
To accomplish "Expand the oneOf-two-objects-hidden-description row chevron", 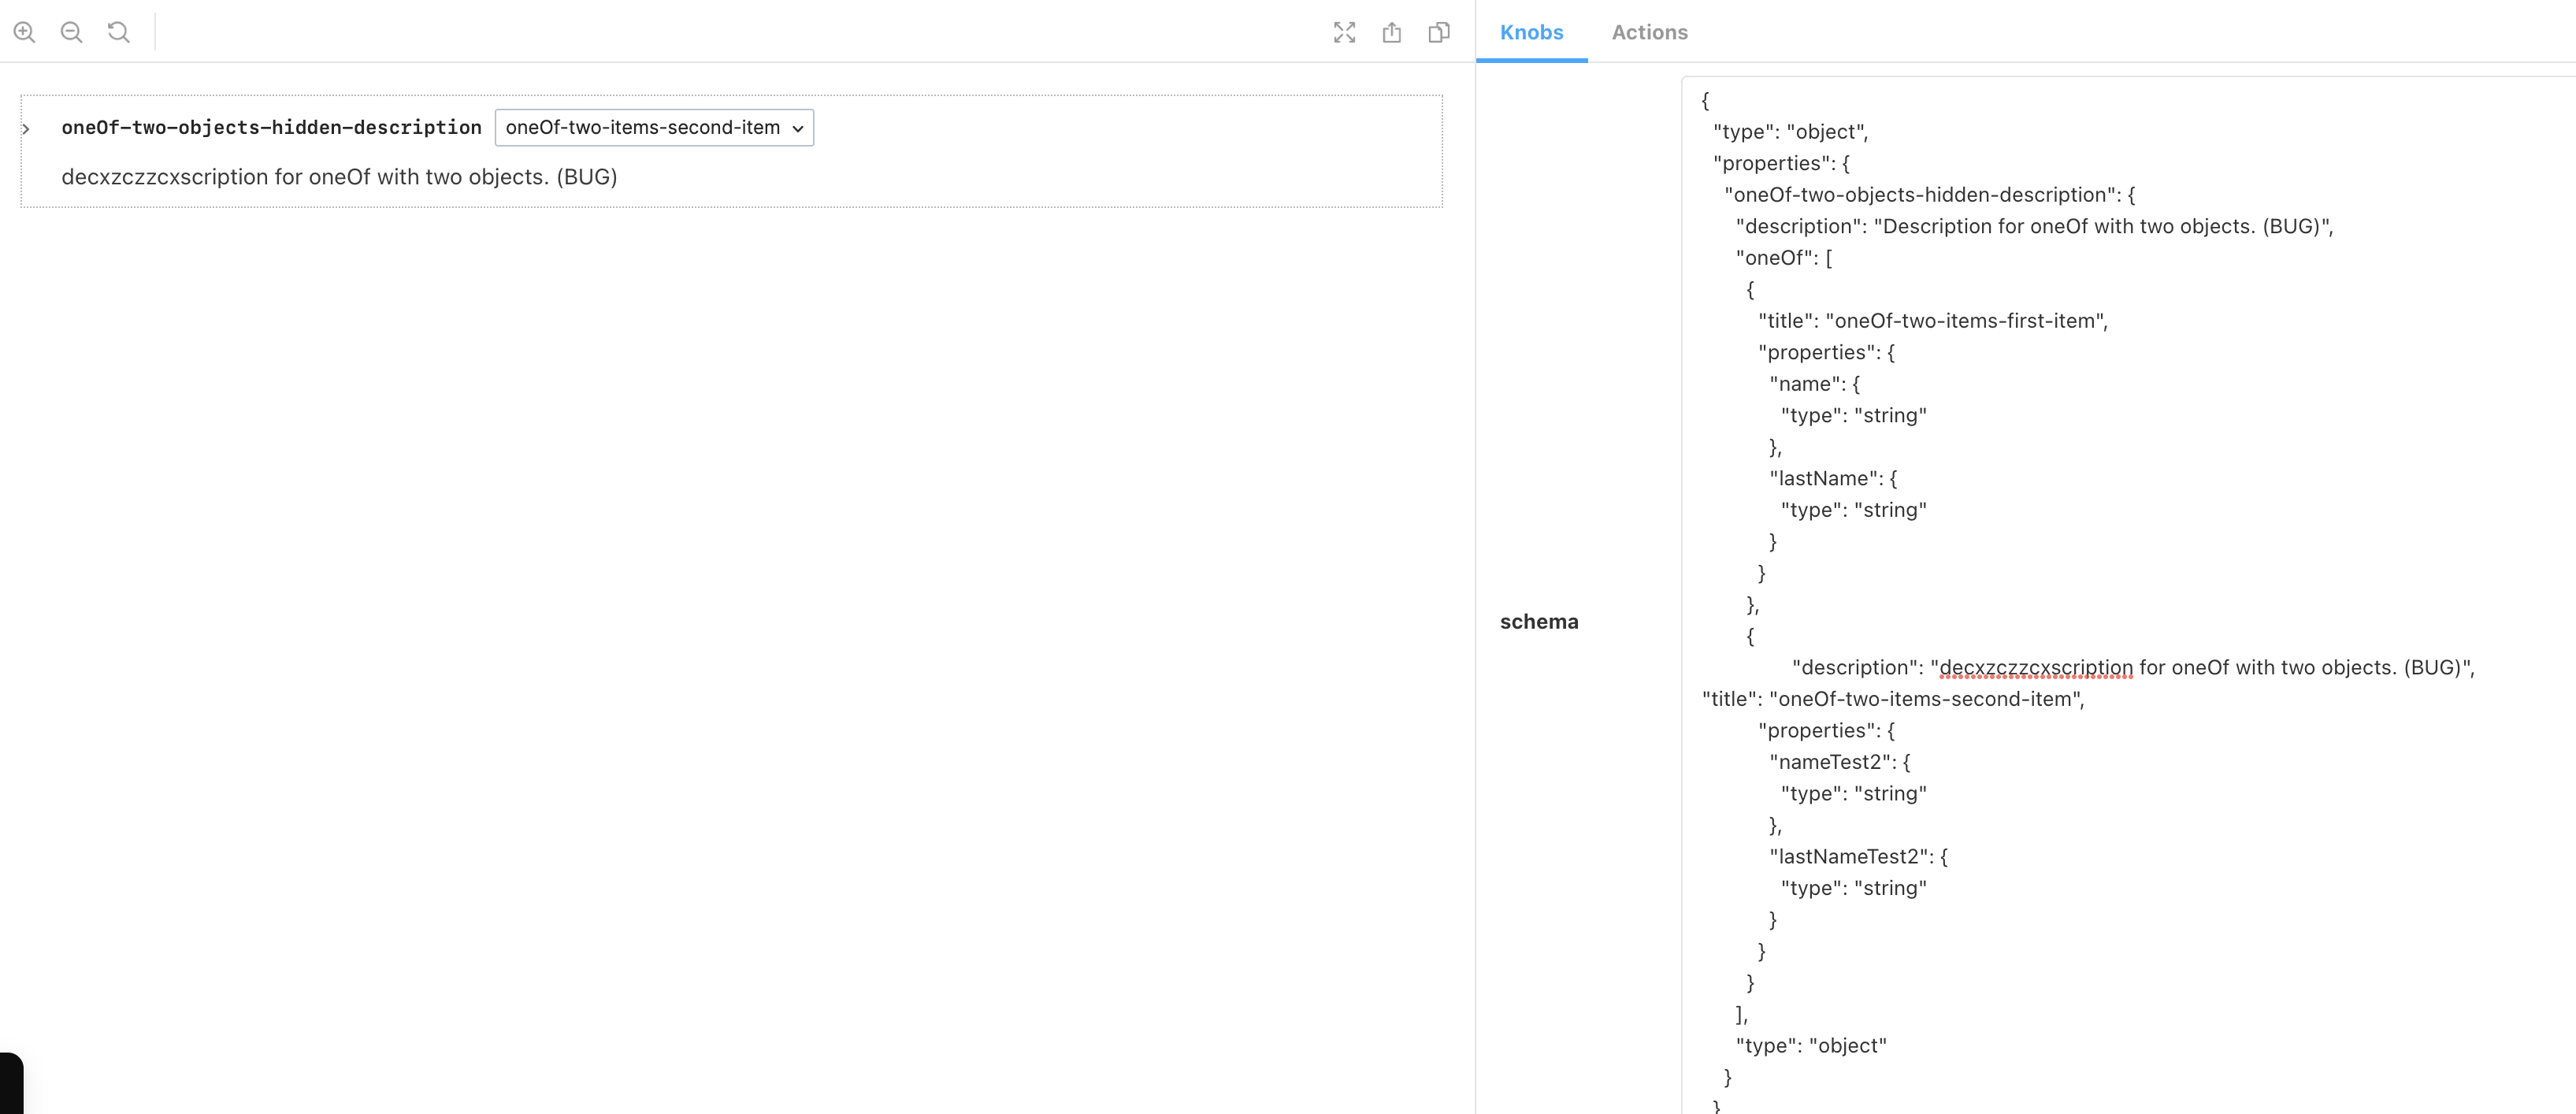I will tap(26, 129).
